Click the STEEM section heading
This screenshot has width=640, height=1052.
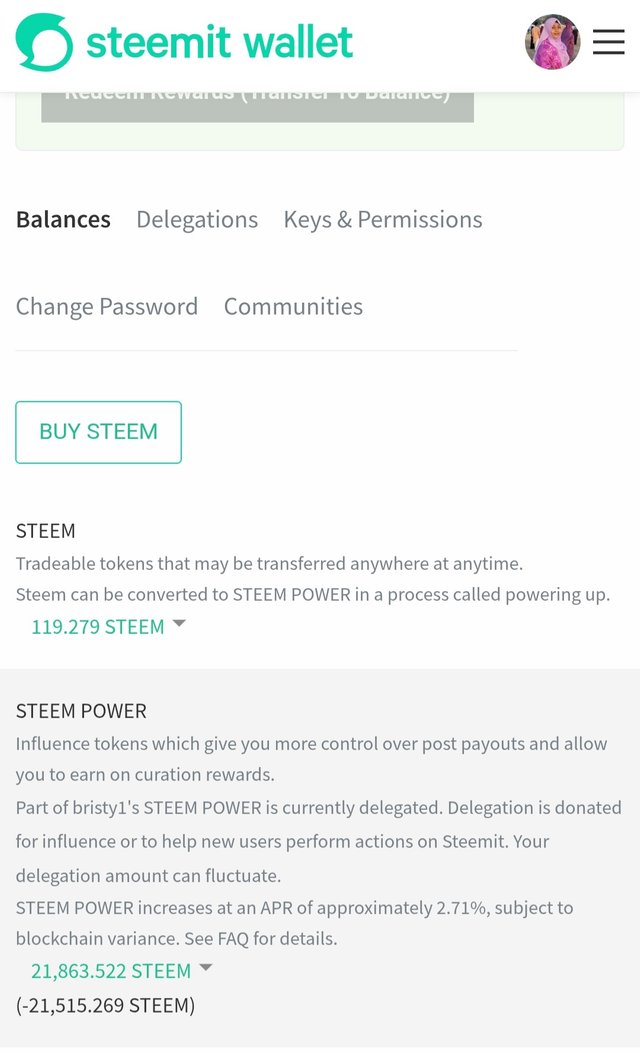click(x=46, y=531)
